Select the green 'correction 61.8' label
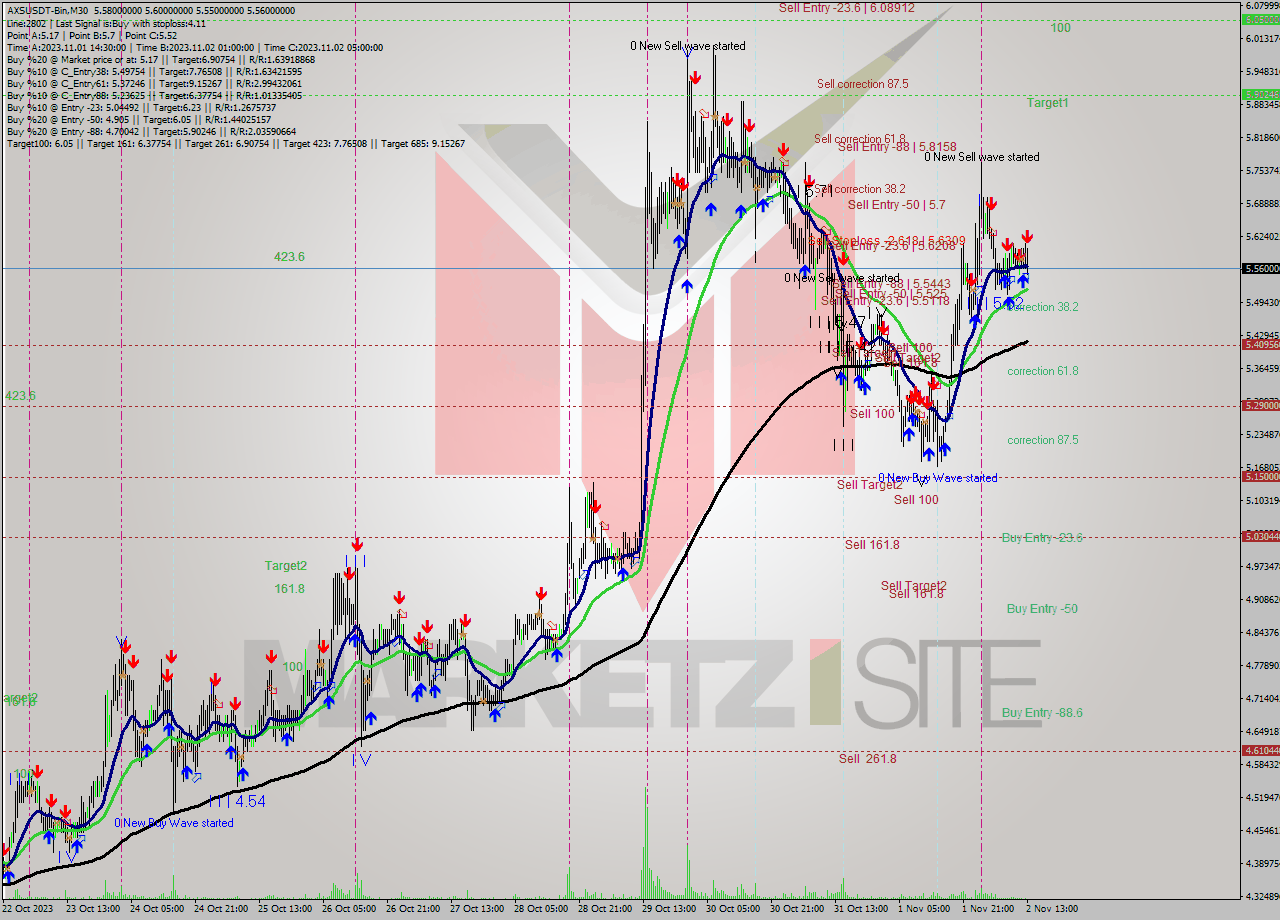Screen dimensions: 1280x920 (1042, 371)
